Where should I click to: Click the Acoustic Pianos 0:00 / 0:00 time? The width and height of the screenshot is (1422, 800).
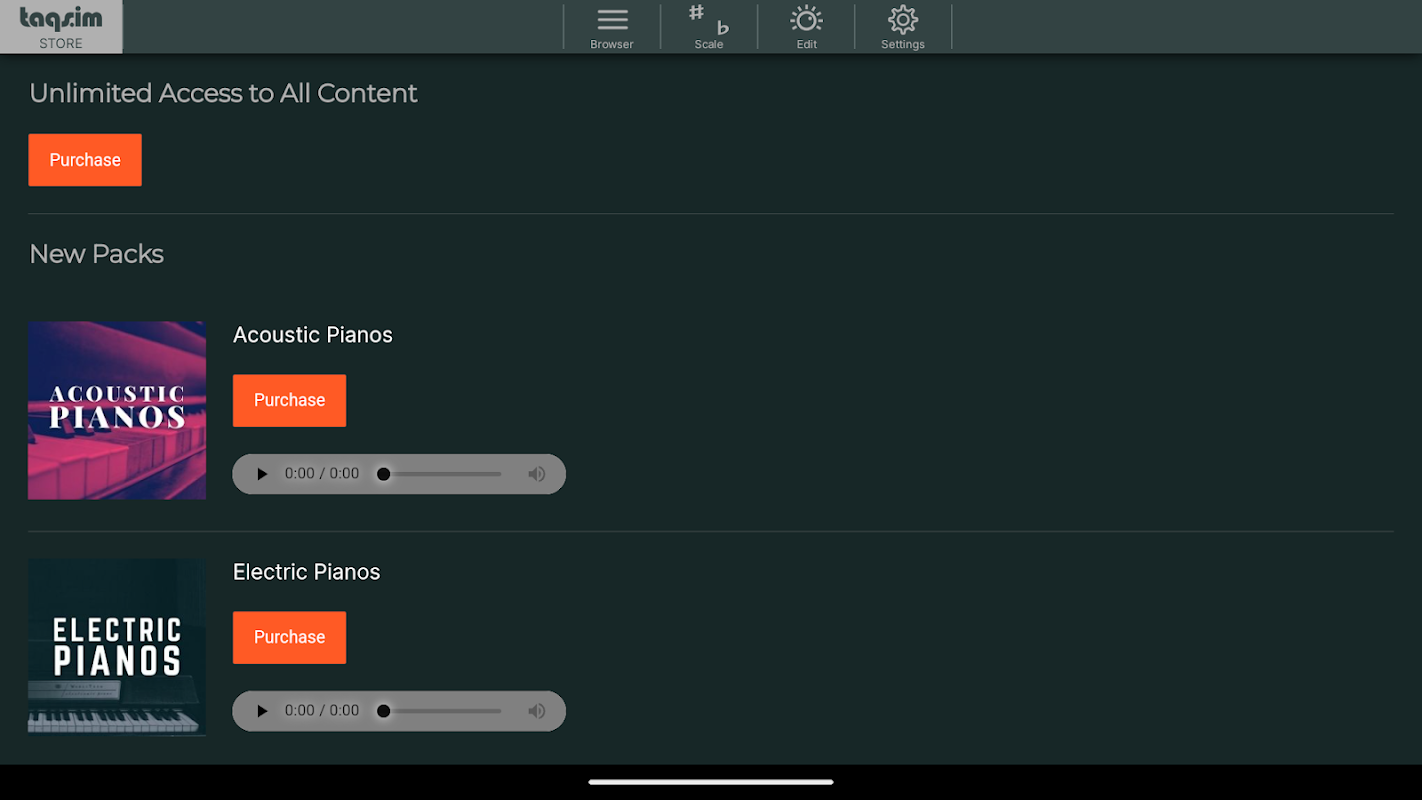click(x=322, y=474)
